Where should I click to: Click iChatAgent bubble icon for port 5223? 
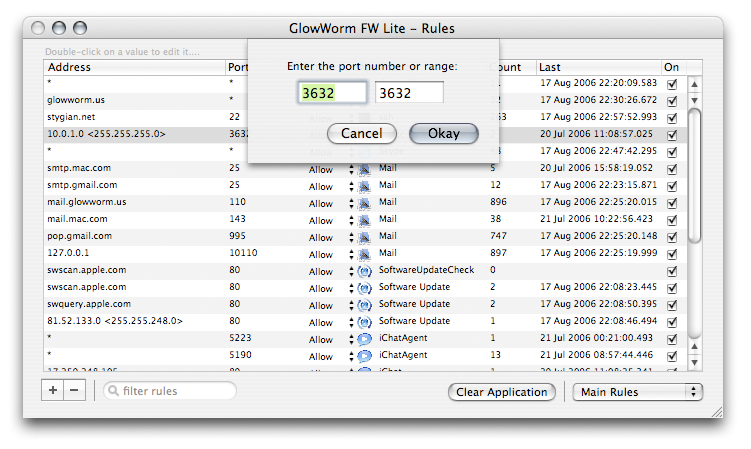tap(364, 339)
